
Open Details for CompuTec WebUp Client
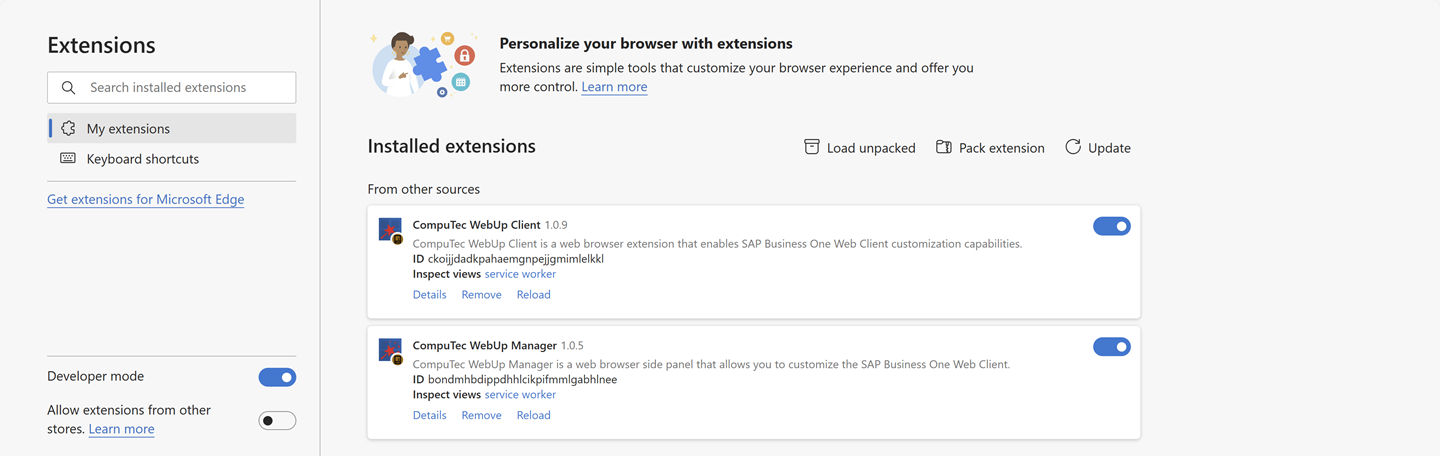[429, 294]
